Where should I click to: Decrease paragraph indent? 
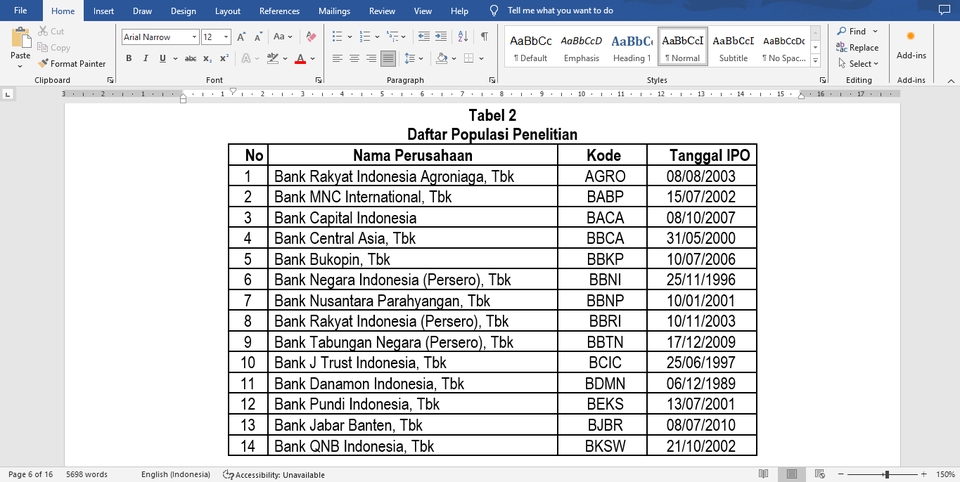[x=424, y=37]
